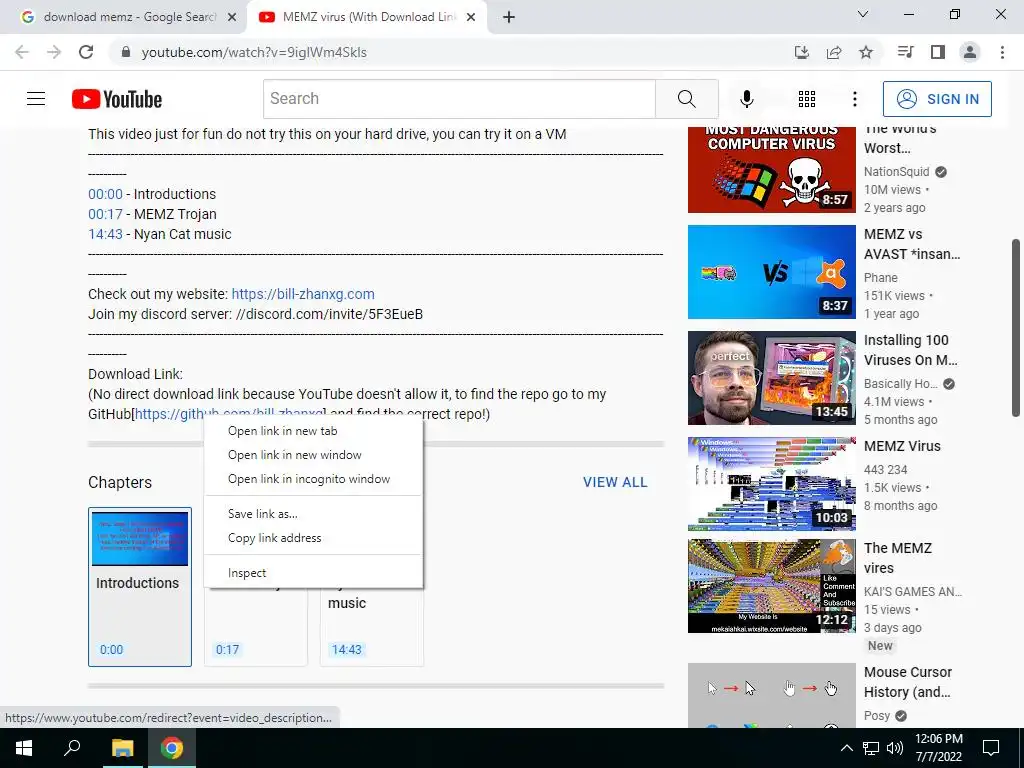This screenshot has width=1024, height=768.
Task: Click in the YouTube Search field
Action: pyautogui.click(x=460, y=99)
